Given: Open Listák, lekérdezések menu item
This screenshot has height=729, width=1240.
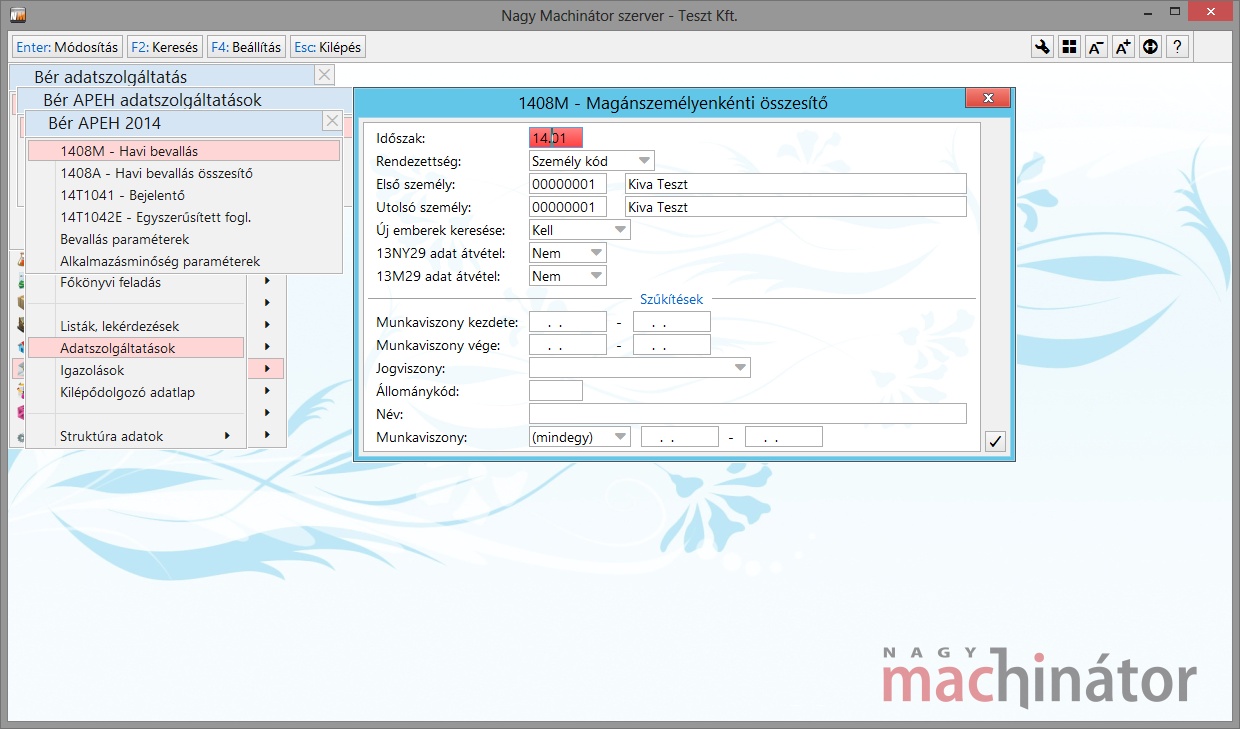Looking at the screenshot, I should point(136,326).
